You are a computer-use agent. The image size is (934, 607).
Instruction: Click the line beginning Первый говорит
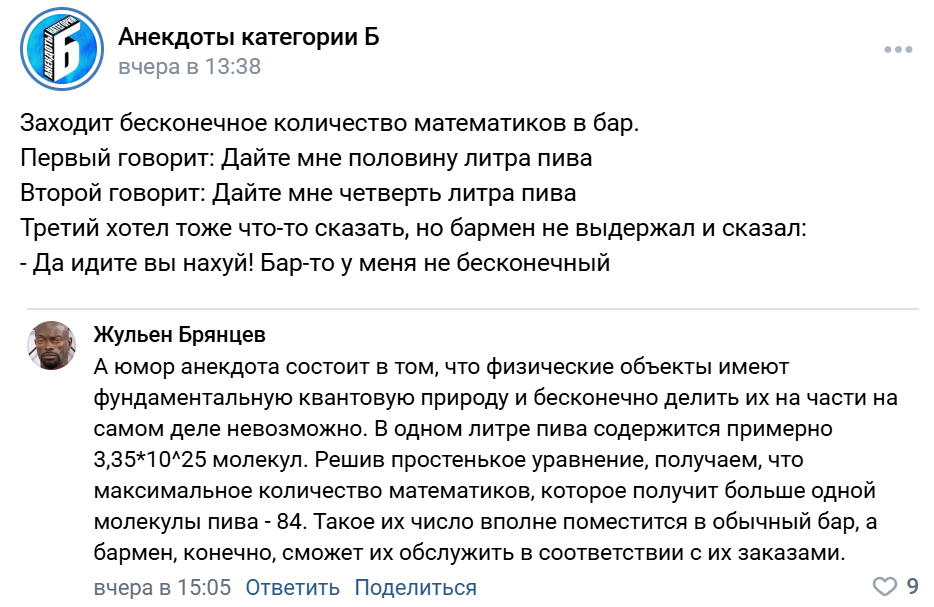pyautogui.click(x=306, y=159)
